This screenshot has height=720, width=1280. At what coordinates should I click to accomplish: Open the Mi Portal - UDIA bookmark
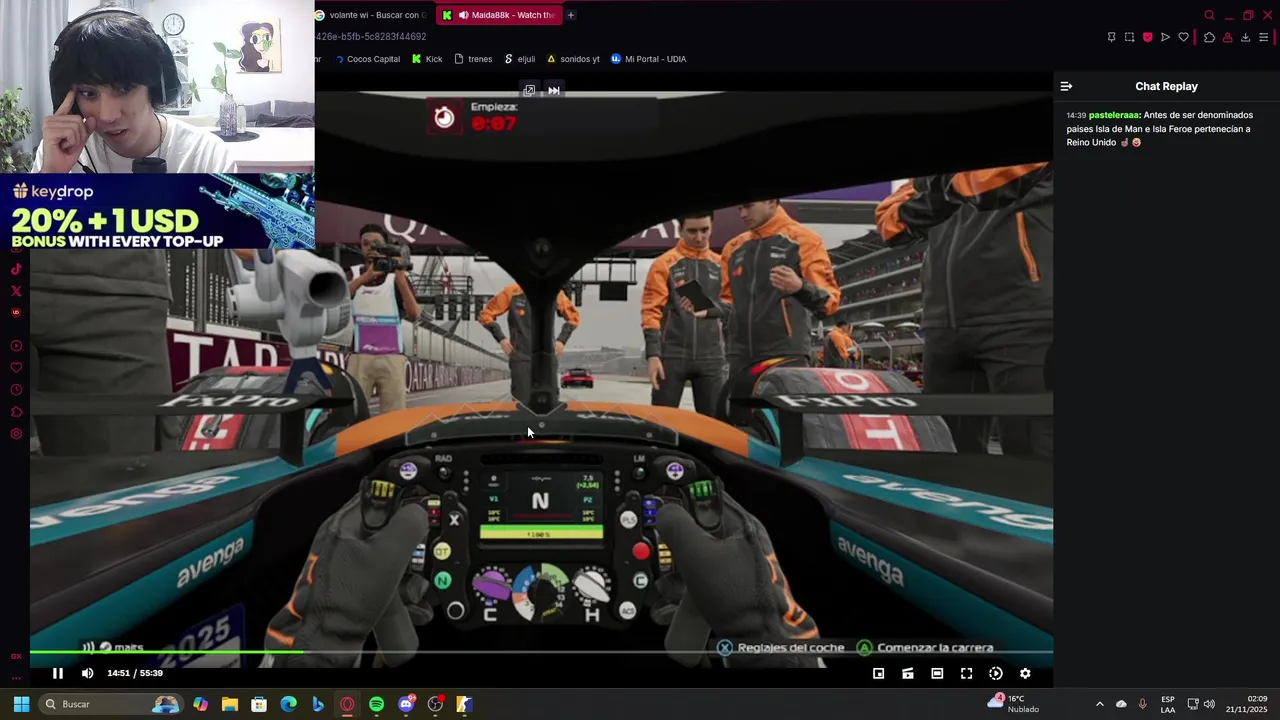coord(648,59)
